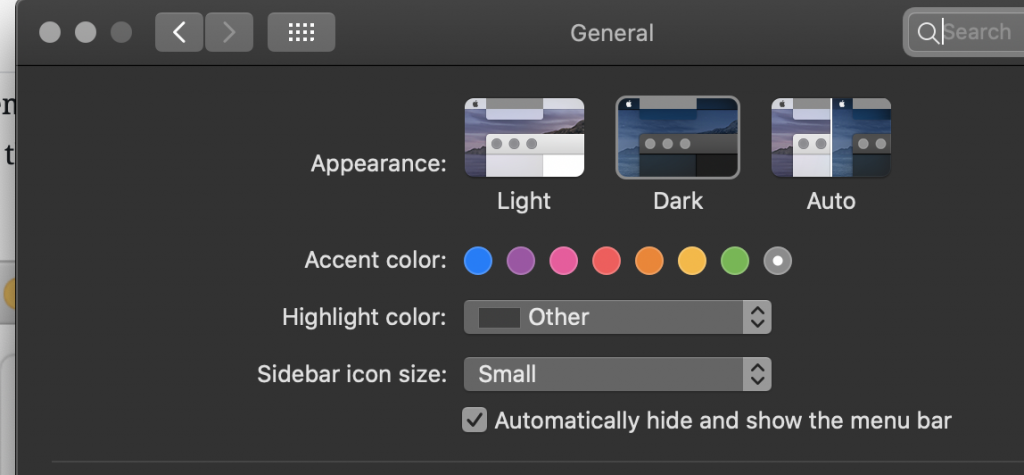Viewport: 1024px width, 475px height.
Task: Open the Highlight color dropdown
Action: pos(617,318)
